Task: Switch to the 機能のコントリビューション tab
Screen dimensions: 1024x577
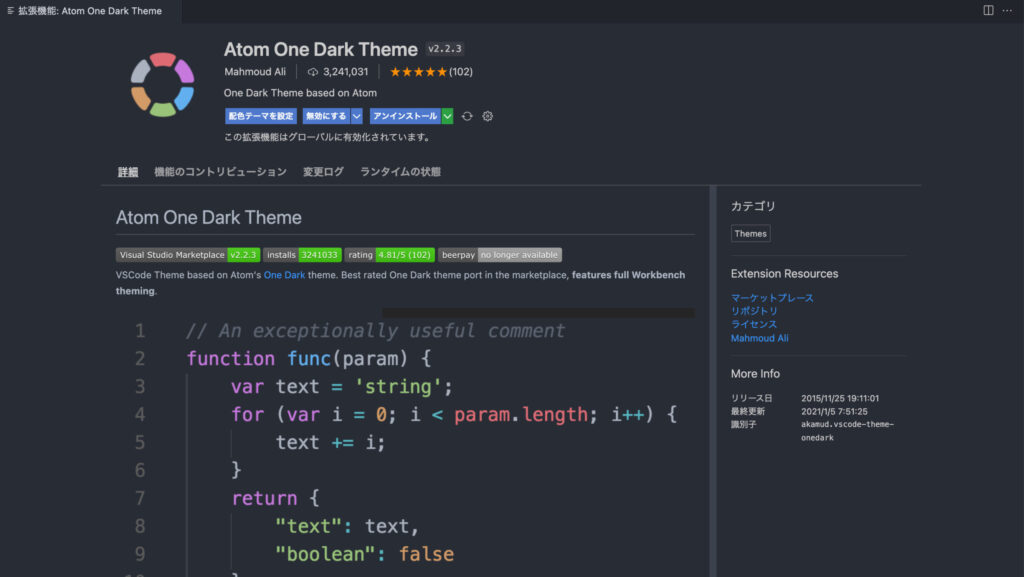Action: tap(220, 172)
